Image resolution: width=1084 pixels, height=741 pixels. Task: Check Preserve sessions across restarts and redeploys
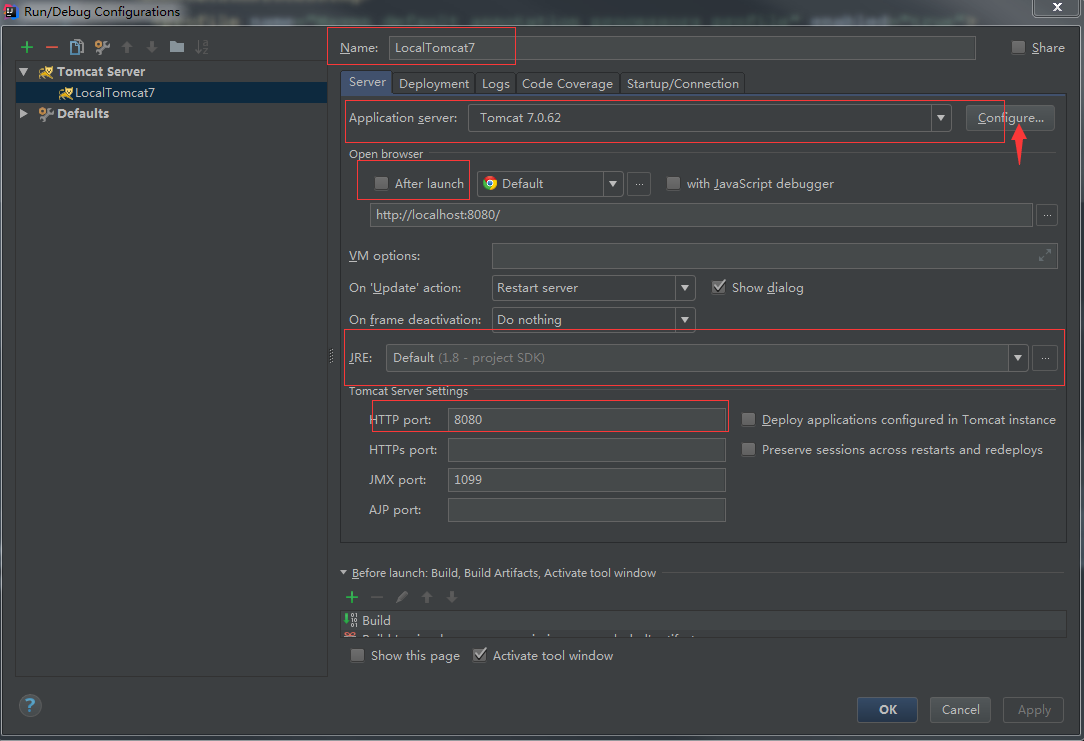coord(748,450)
